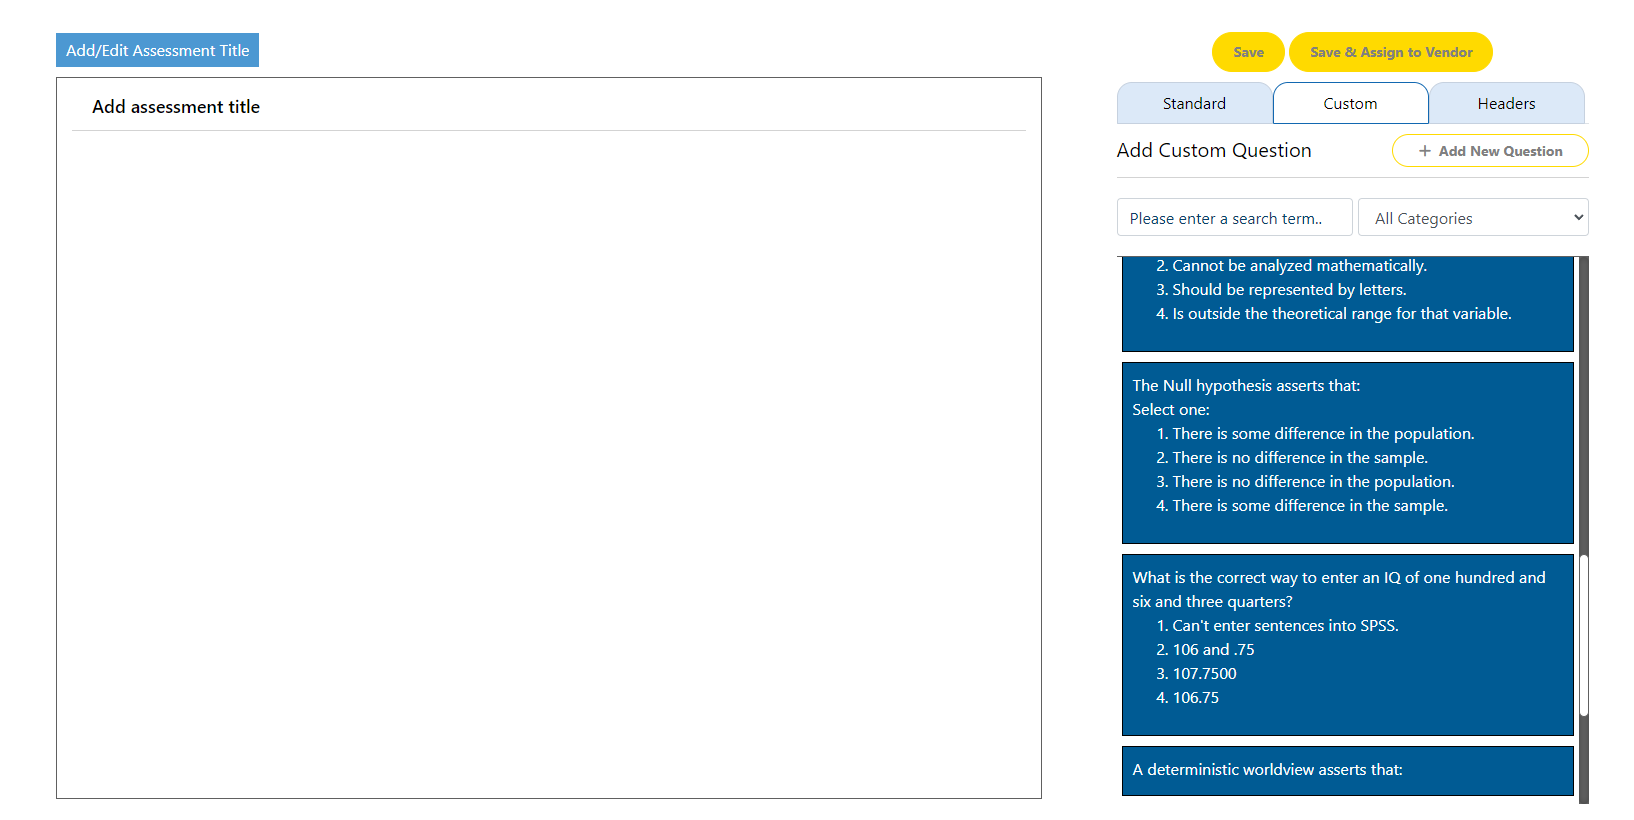Click Add New Question button
This screenshot has width=1634, height=820.
tap(1490, 151)
